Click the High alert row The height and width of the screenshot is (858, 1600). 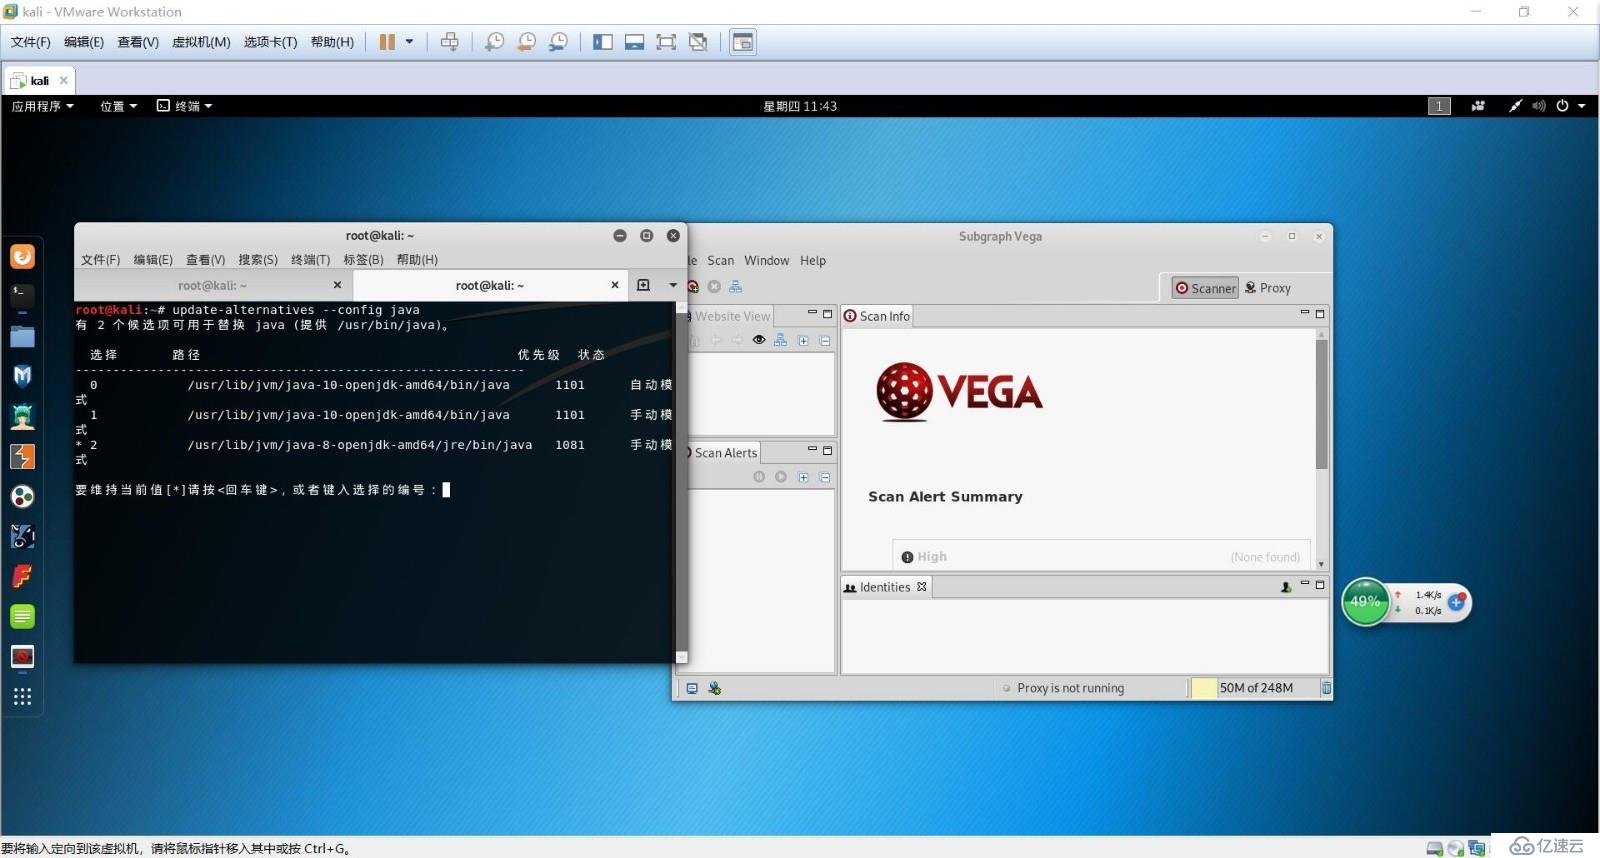coord(1101,557)
